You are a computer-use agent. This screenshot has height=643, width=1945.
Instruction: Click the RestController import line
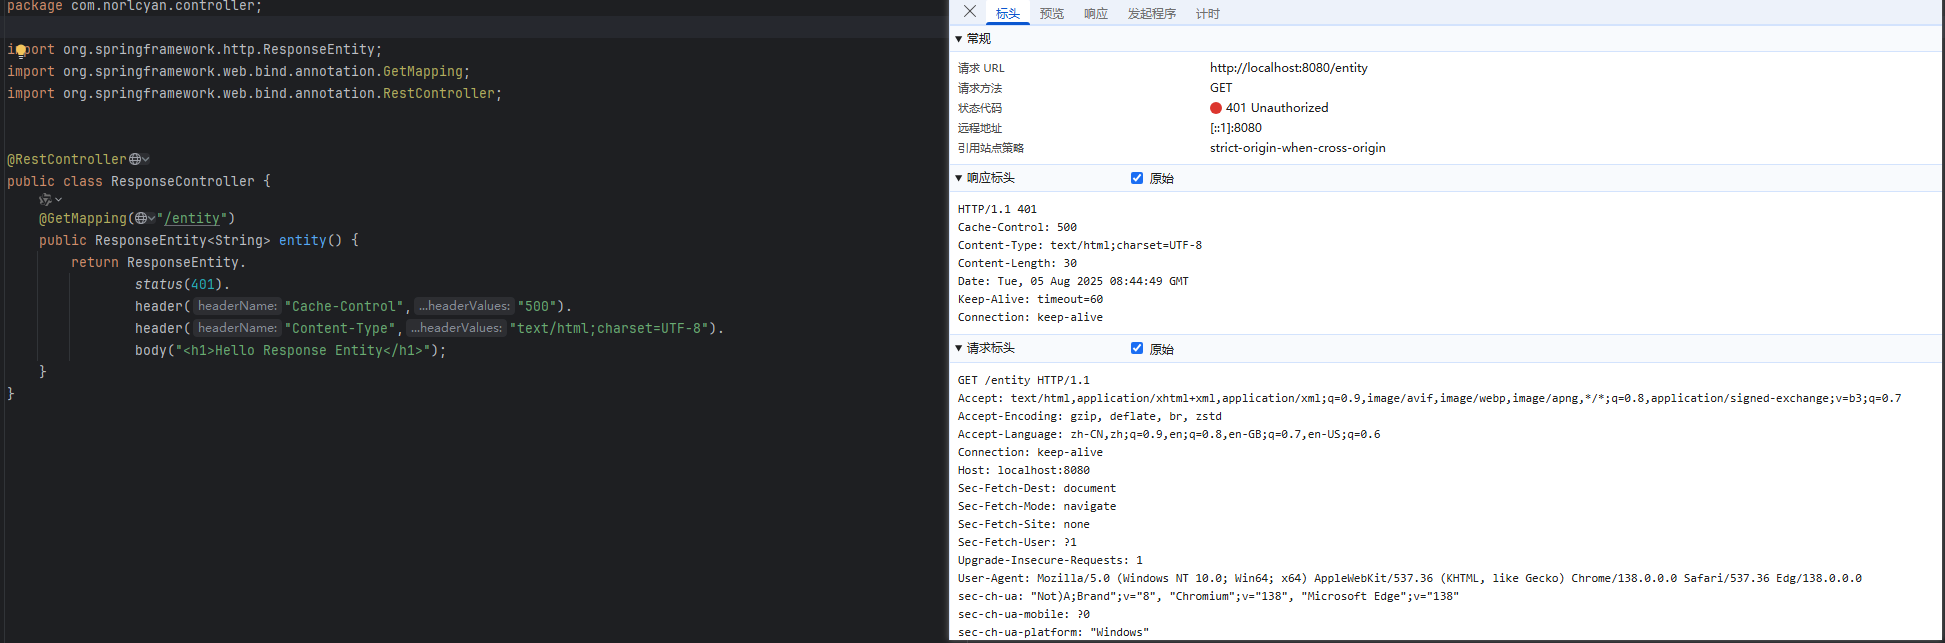[254, 93]
